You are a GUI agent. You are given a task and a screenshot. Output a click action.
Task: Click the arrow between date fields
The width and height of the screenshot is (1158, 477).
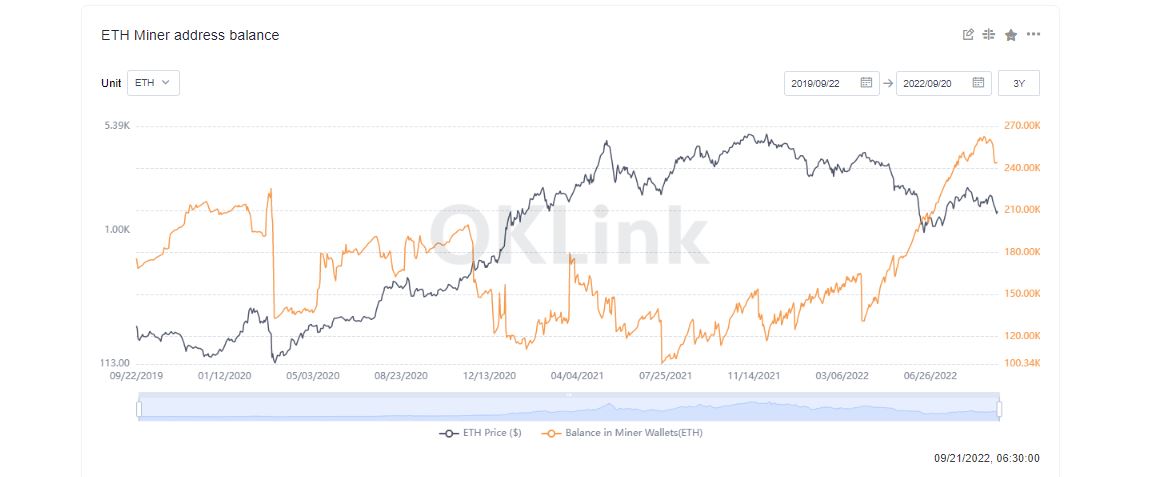click(888, 83)
